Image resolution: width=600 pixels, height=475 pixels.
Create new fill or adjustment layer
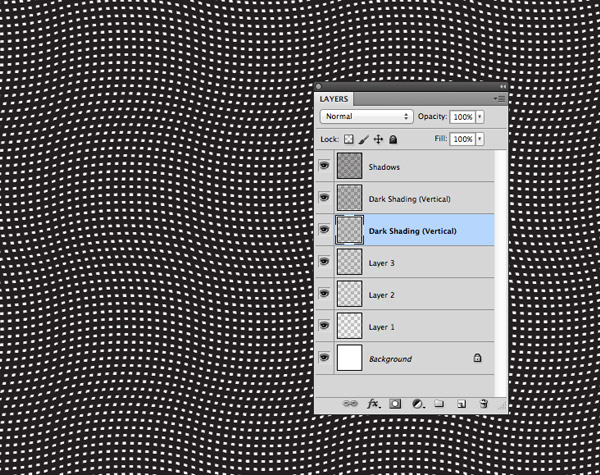point(417,404)
